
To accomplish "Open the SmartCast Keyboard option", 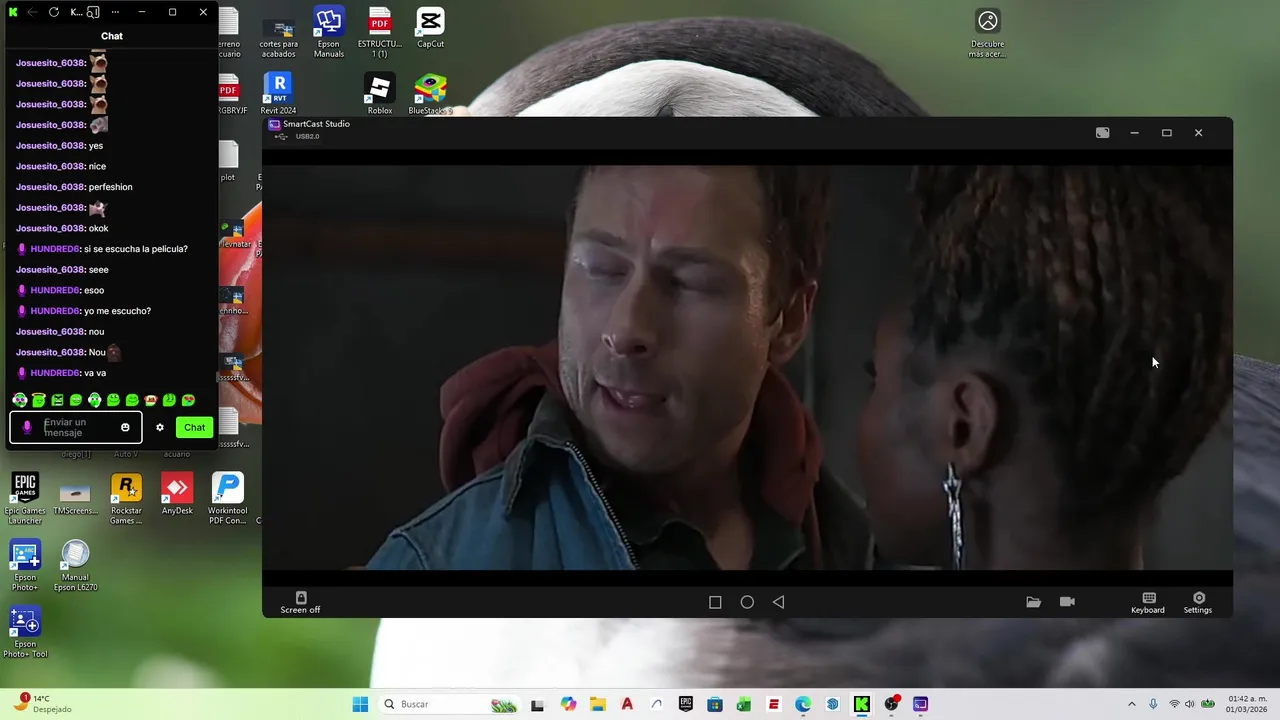I will 1148,603.
